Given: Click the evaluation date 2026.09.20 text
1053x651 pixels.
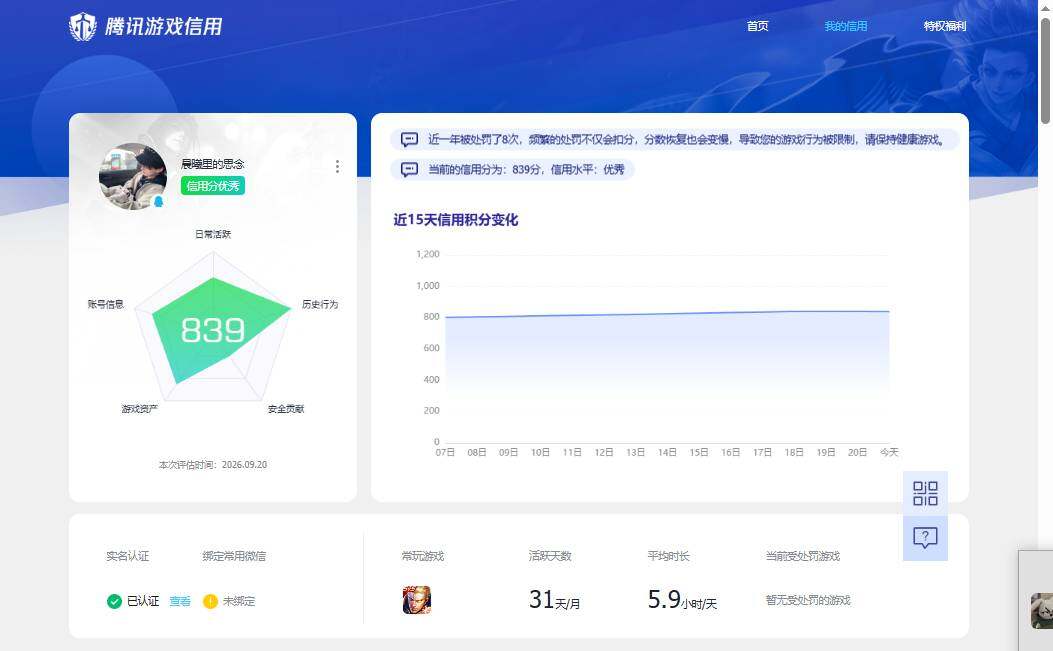Looking at the screenshot, I should pos(244,465).
